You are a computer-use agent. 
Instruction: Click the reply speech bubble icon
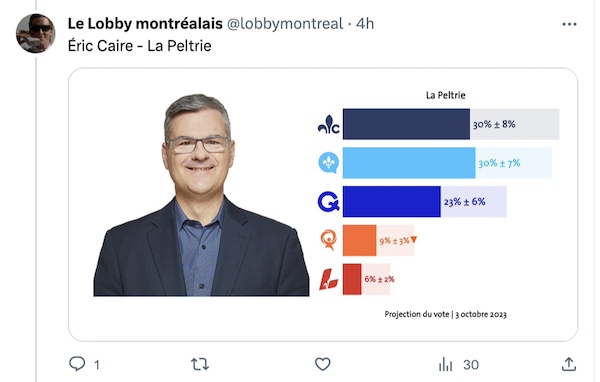tap(77, 364)
